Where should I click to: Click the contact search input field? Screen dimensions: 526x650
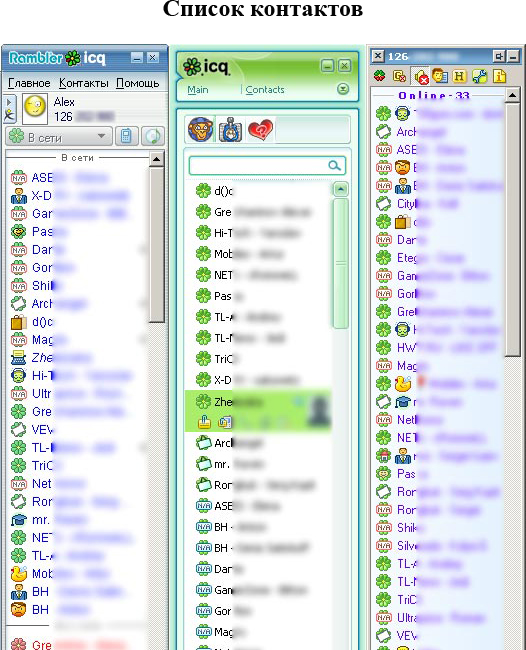click(267, 166)
